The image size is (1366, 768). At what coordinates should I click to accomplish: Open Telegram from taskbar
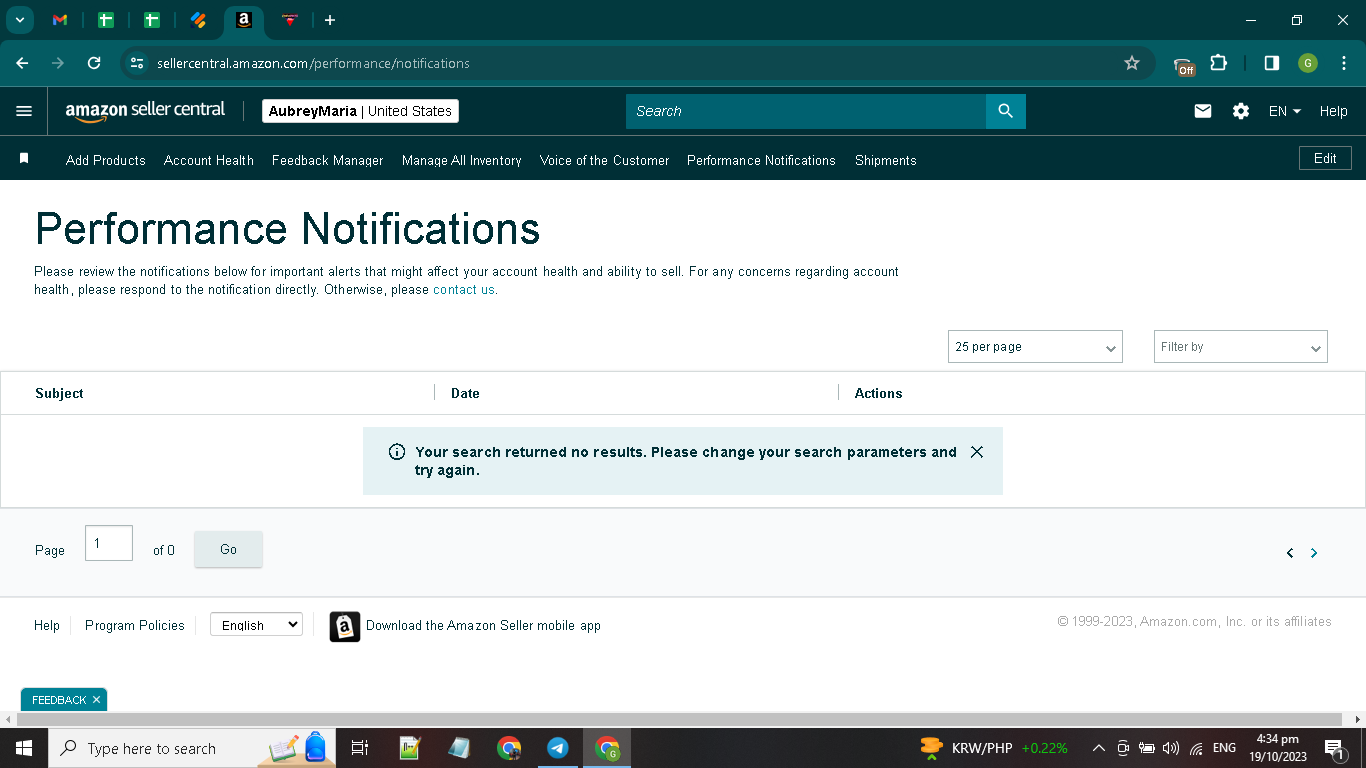pos(558,748)
